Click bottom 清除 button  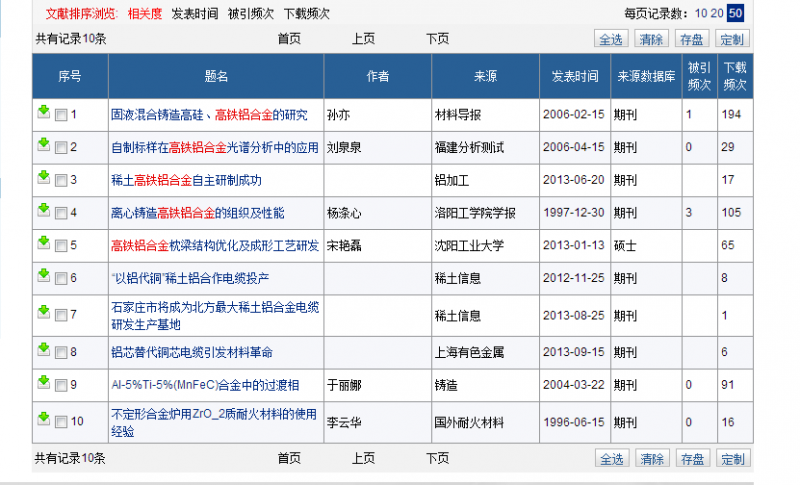click(x=652, y=458)
